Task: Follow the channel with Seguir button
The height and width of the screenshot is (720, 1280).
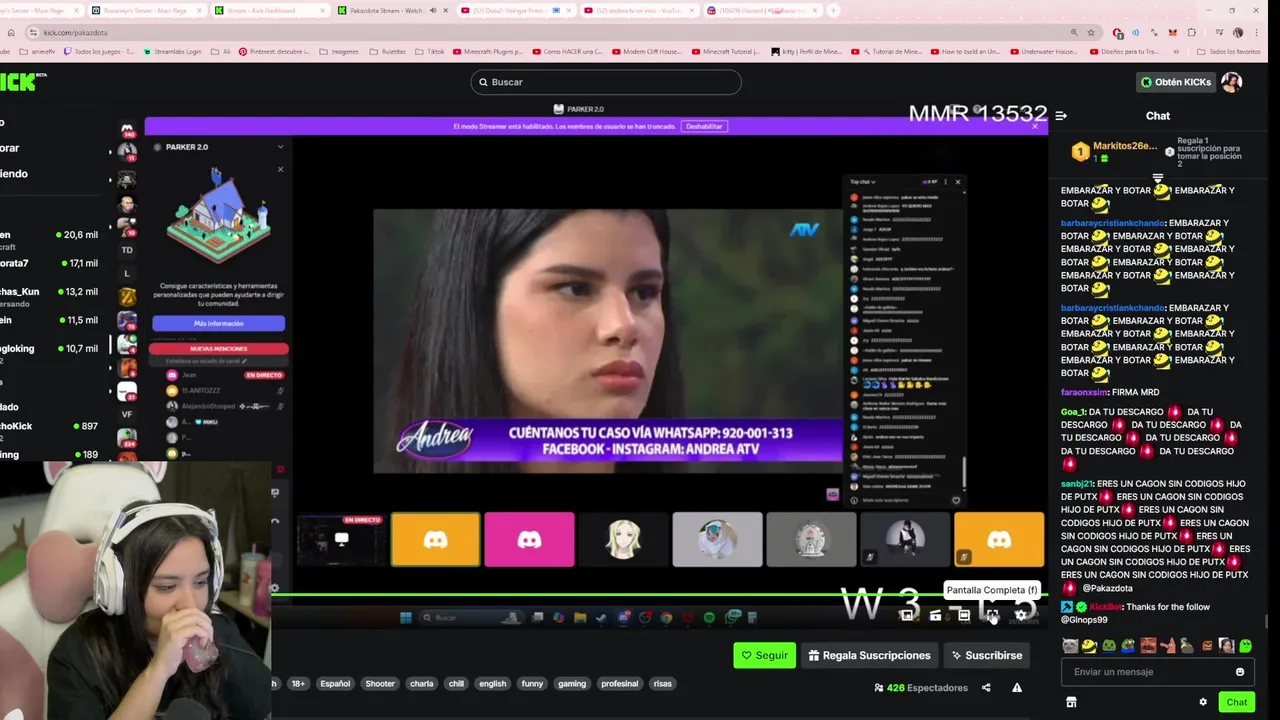Action: [x=765, y=655]
